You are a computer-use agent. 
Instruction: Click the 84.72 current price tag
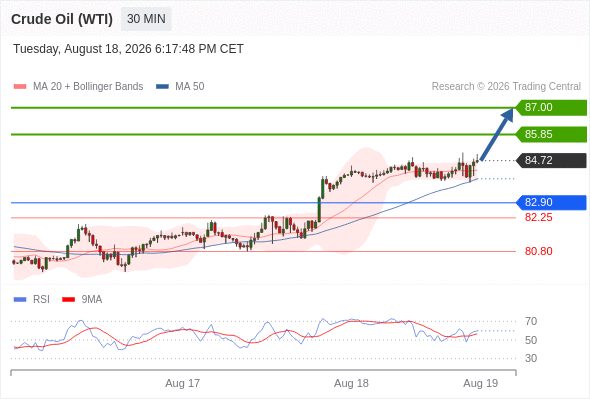click(551, 161)
